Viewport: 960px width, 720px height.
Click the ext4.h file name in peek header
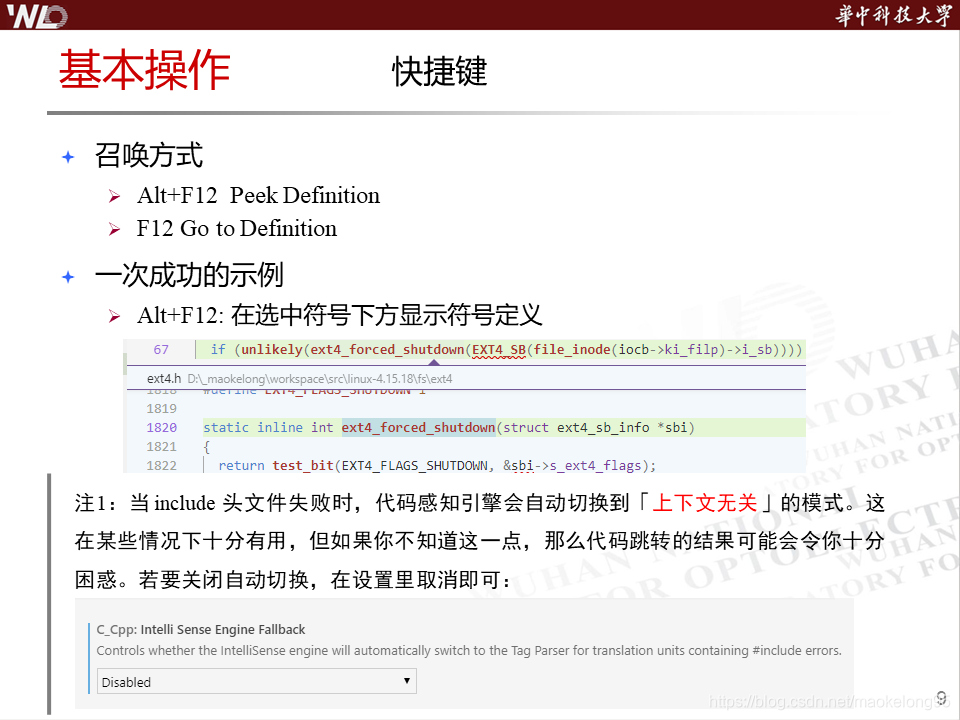point(163,378)
